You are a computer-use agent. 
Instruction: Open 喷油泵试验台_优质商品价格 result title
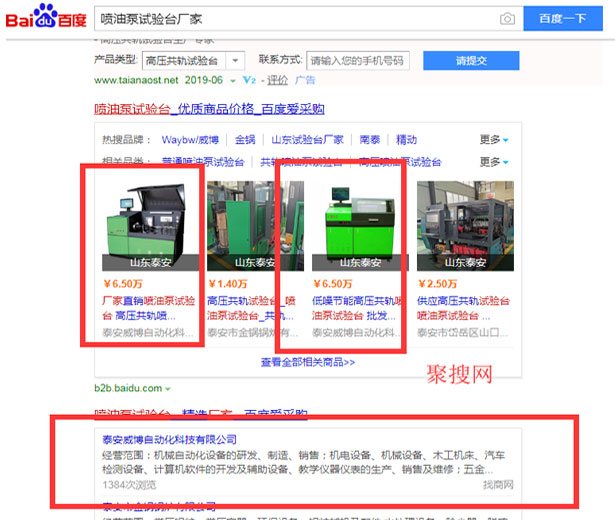(208, 109)
